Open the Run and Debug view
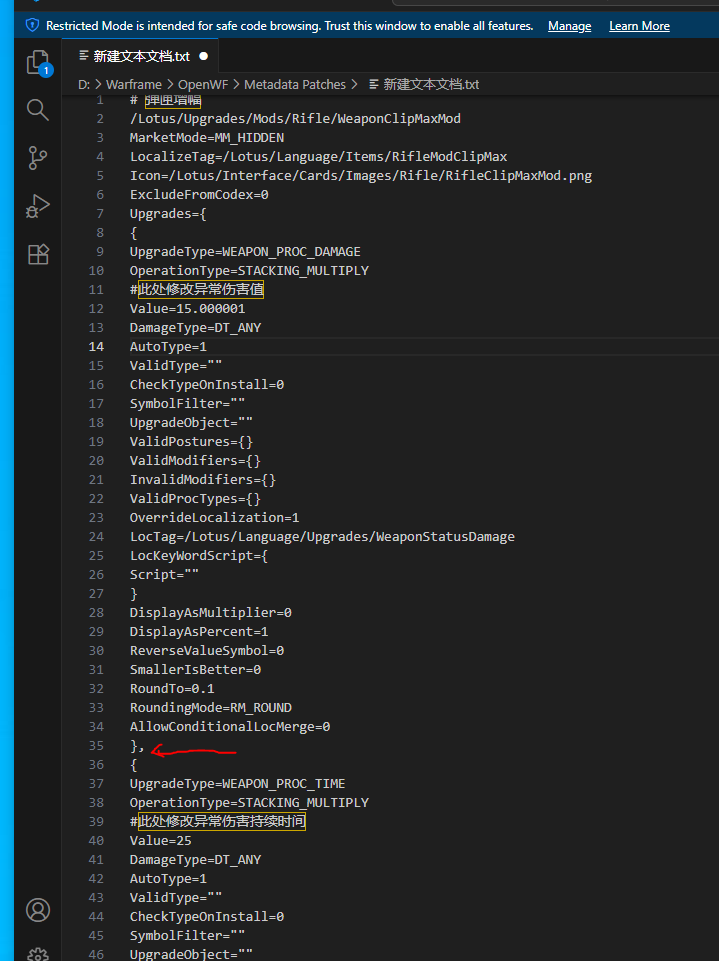The height and width of the screenshot is (961, 719). (38, 206)
